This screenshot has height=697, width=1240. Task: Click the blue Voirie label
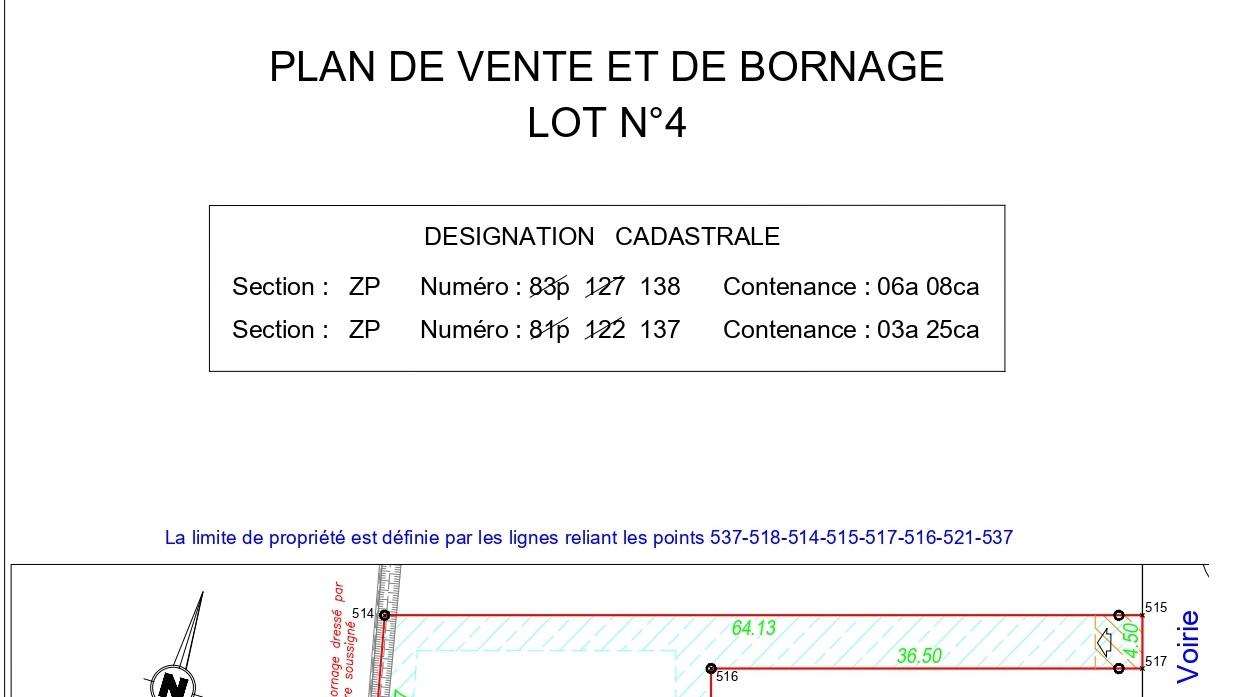[x=1189, y=646]
